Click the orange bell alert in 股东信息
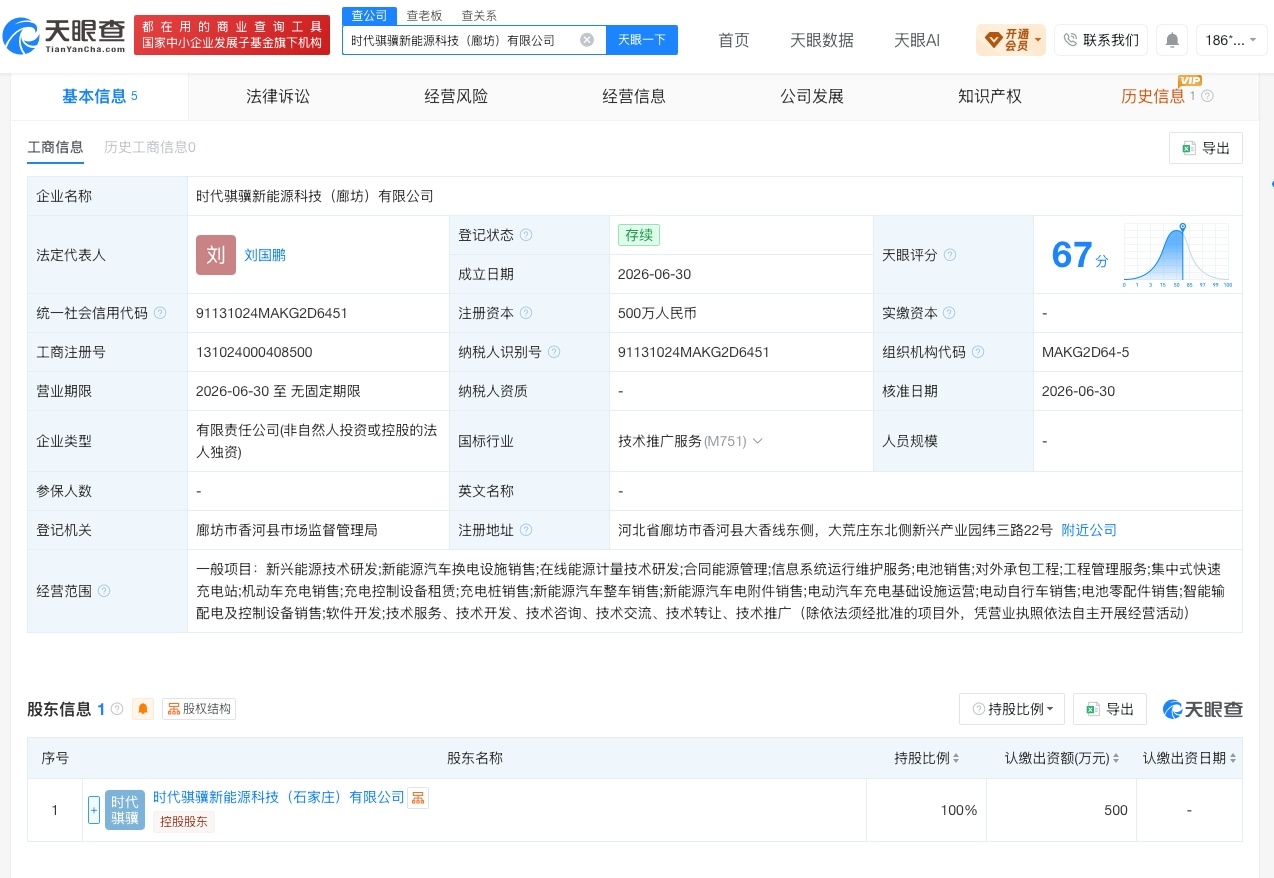This screenshot has height=878, width=1274. [x=144, y=709]
